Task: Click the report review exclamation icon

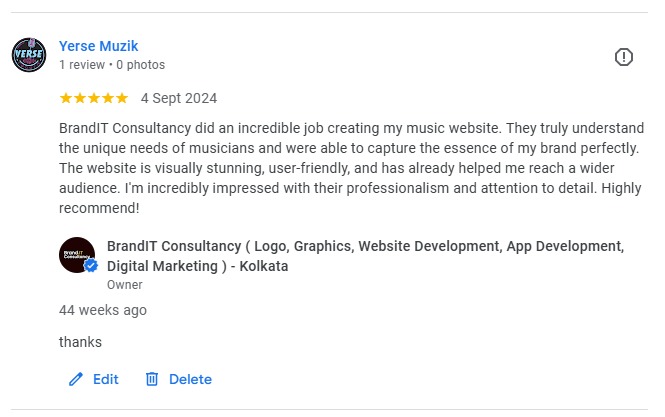Action: [x=624, y=57]
